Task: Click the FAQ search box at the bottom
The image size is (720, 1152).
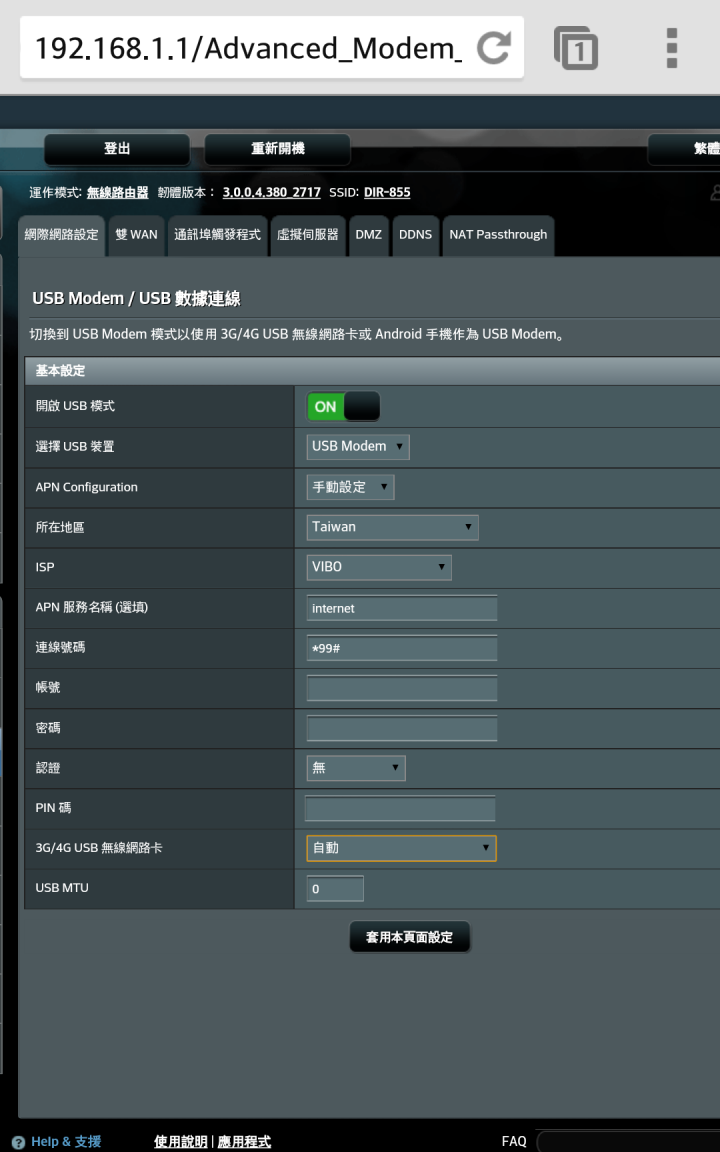Action: click(629, 1142)
